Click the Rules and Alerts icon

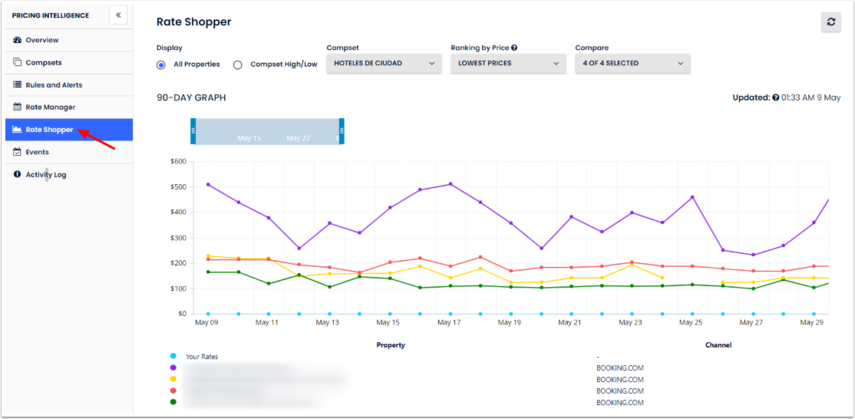(17, 85)
